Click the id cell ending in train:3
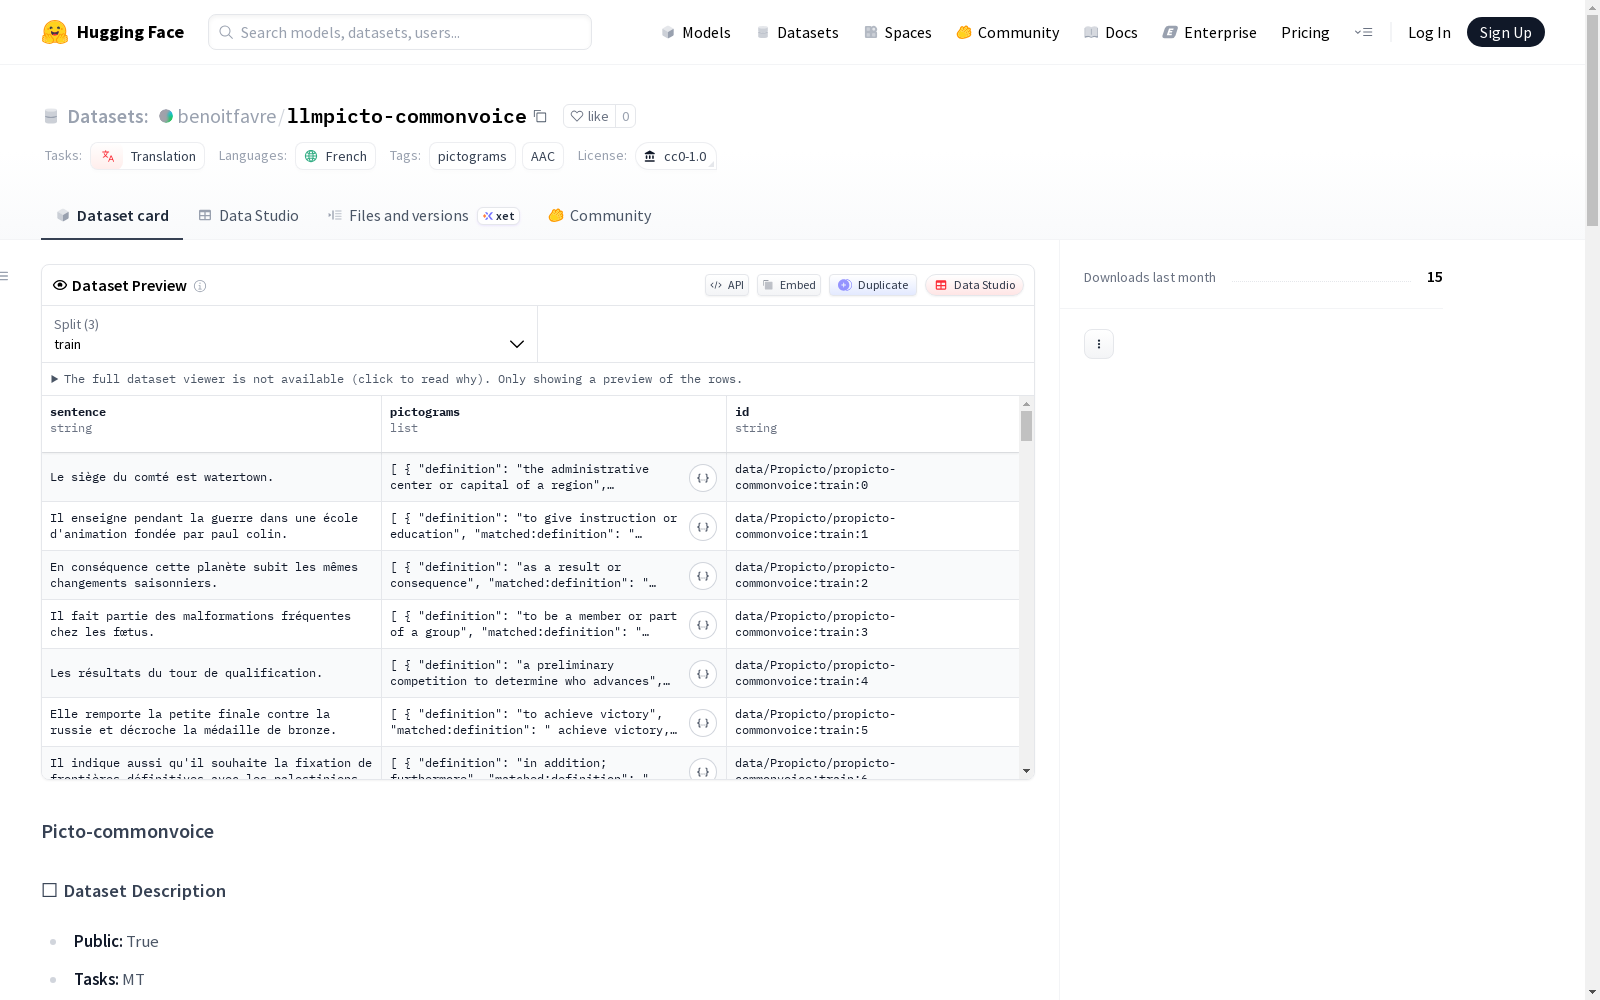The width and height of the screenshot is (1600, 1000). (873, 625)
